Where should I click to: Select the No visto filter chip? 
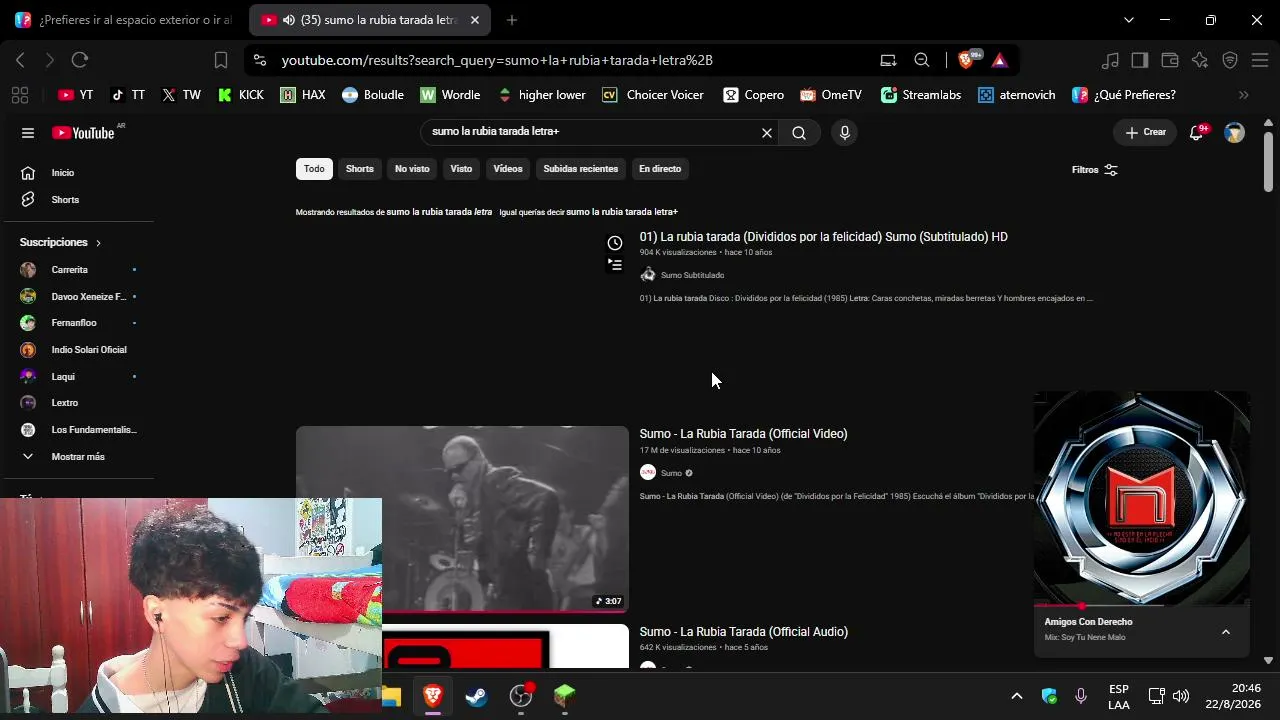click(412, 169)
